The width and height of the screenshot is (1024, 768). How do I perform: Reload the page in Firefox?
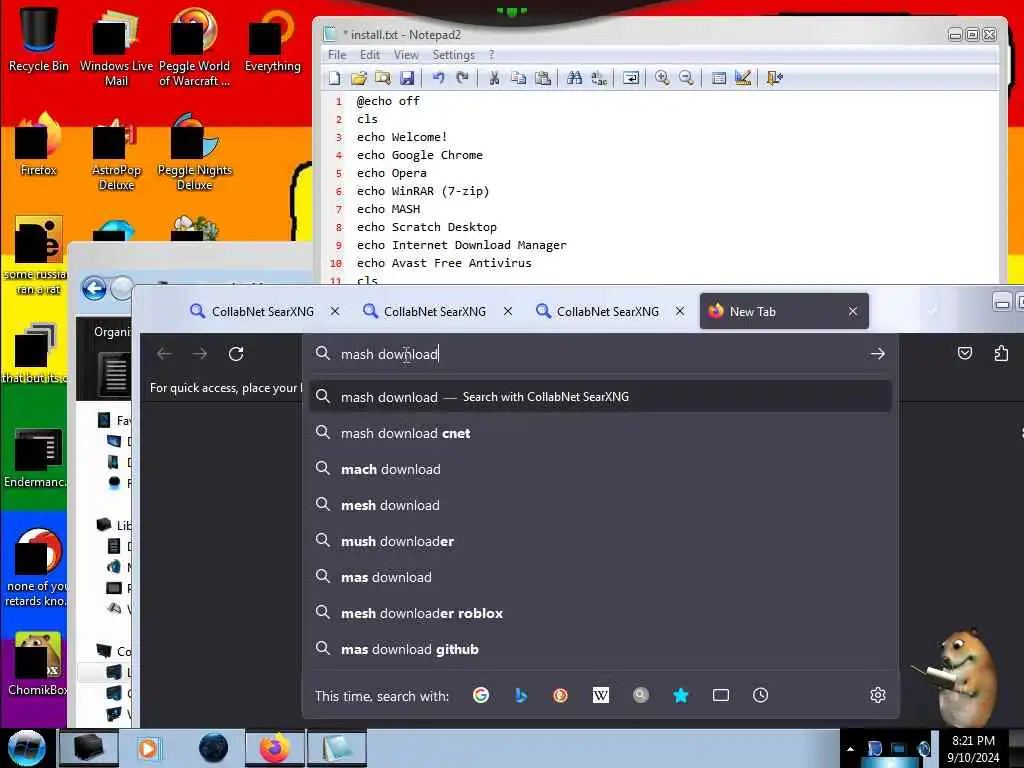coord(236,354)
